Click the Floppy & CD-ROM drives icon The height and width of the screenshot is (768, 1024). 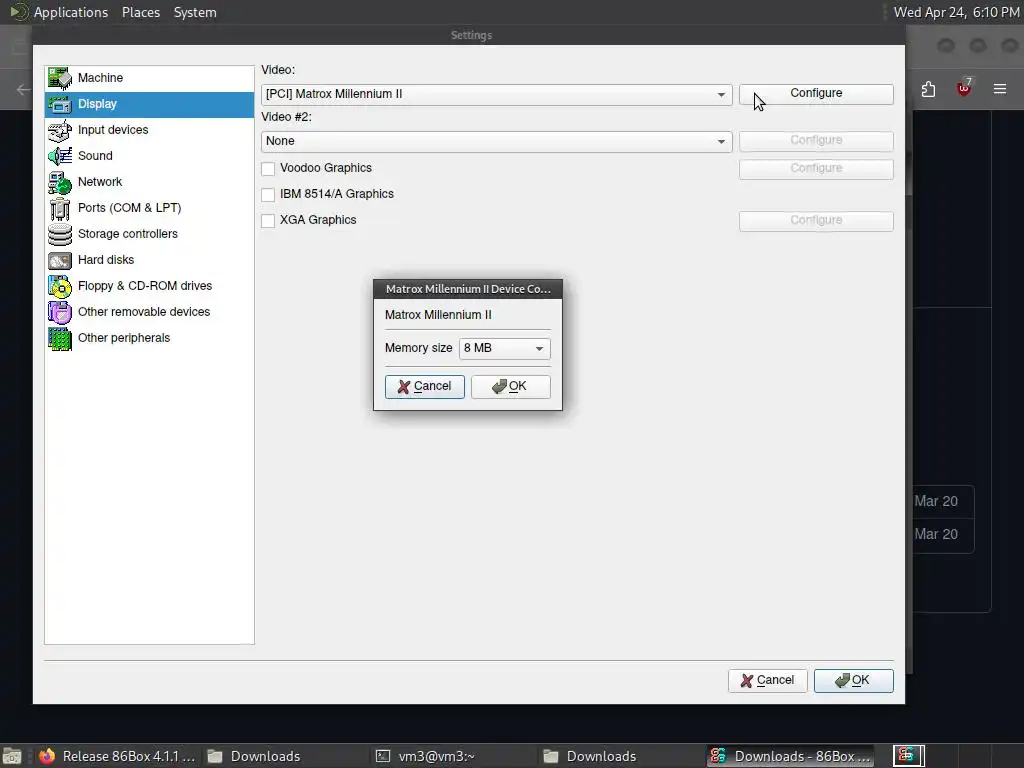click(59, 286)
